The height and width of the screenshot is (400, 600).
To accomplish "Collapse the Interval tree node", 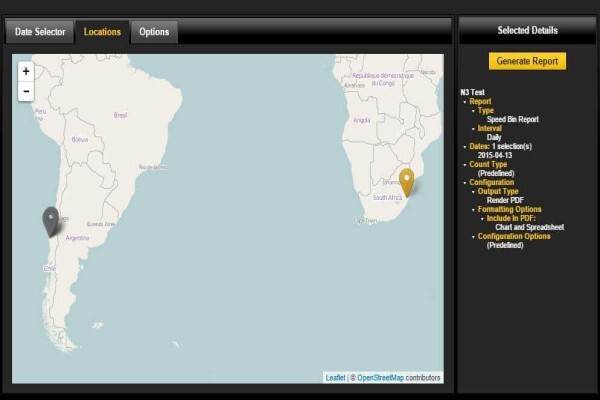I will (473, 129).
